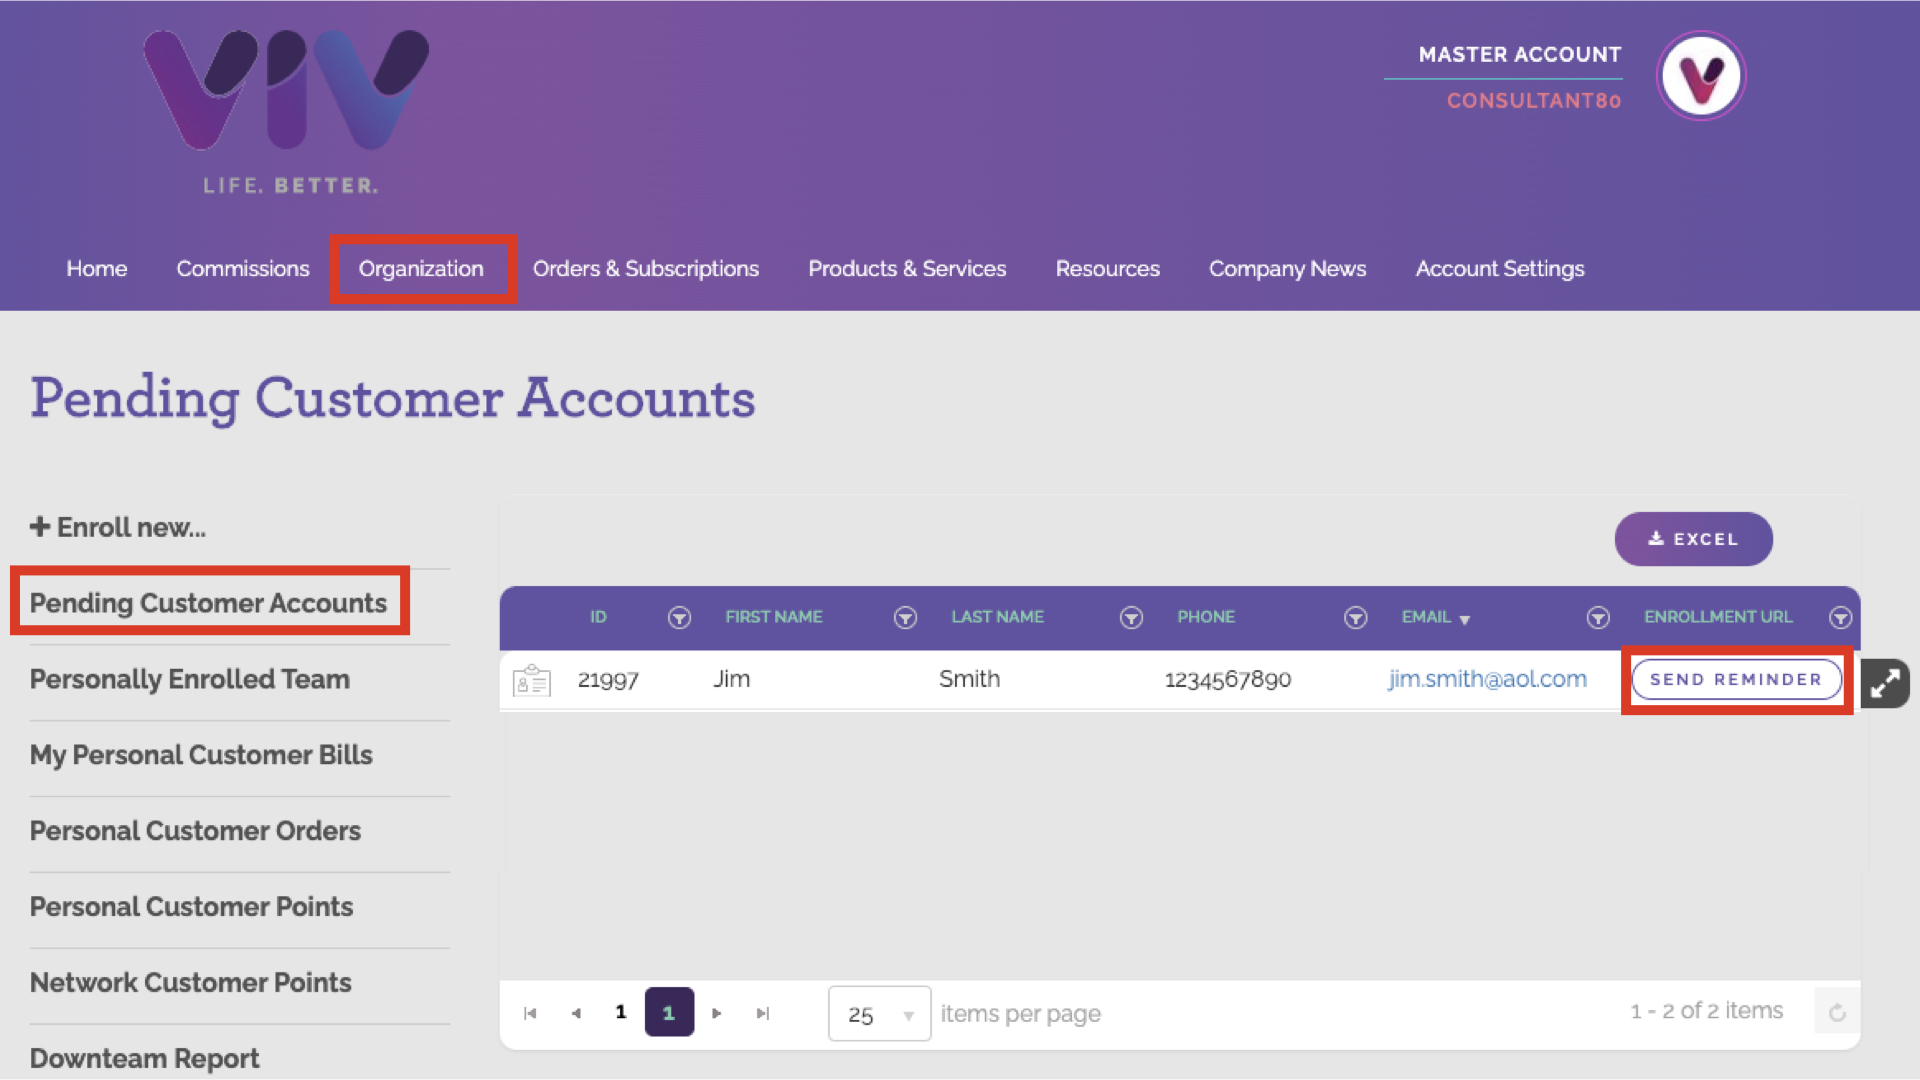Select the ID cell 21997
This screenshot has height=1080, width=1920.
[608, 680]
